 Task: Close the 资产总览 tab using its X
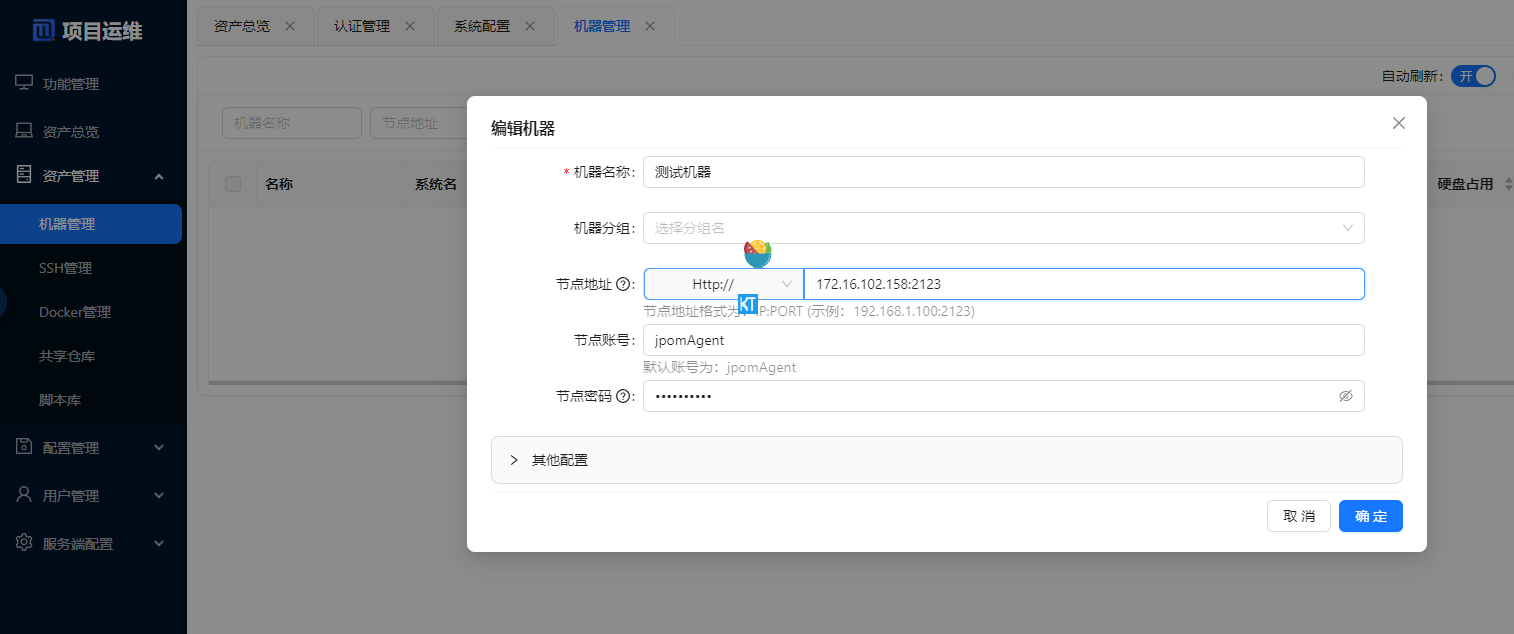click(x=290, y=26)
